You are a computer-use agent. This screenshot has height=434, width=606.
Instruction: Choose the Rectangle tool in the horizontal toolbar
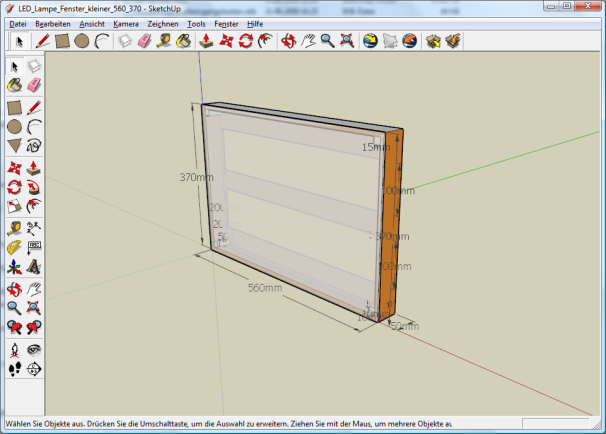tap(62, 41)
